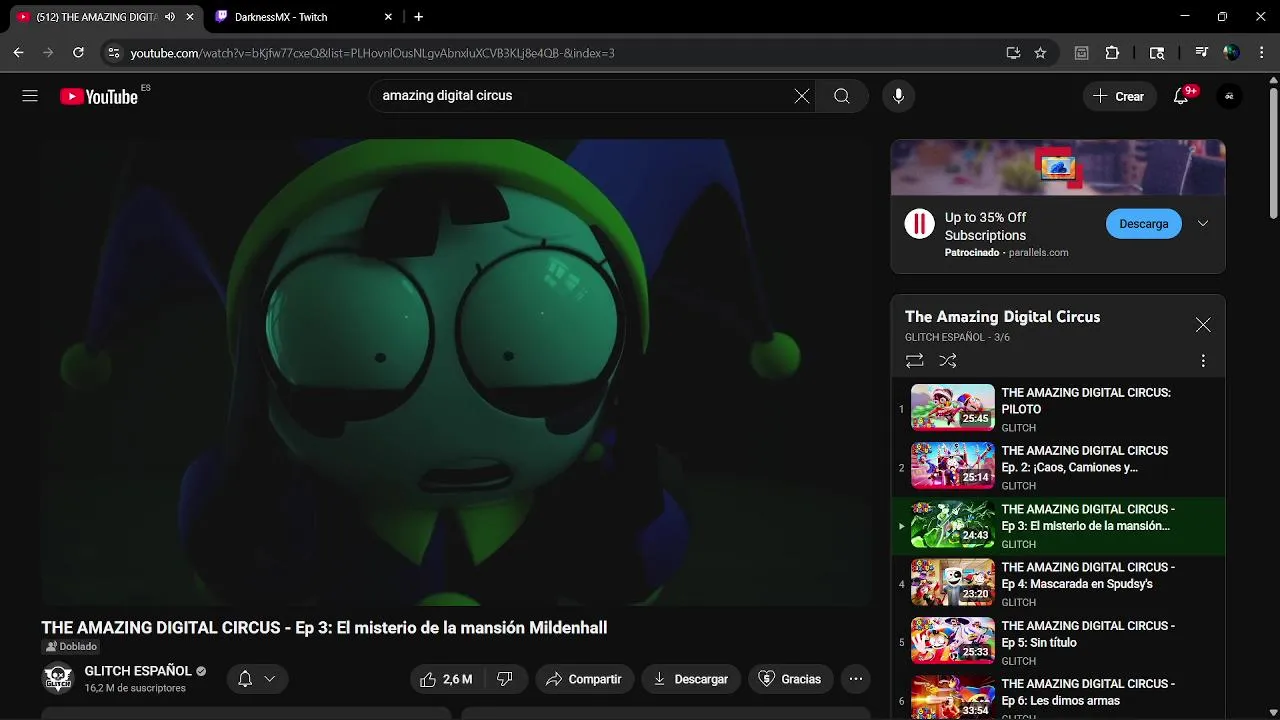Go back to the previous page

[18, 53]
